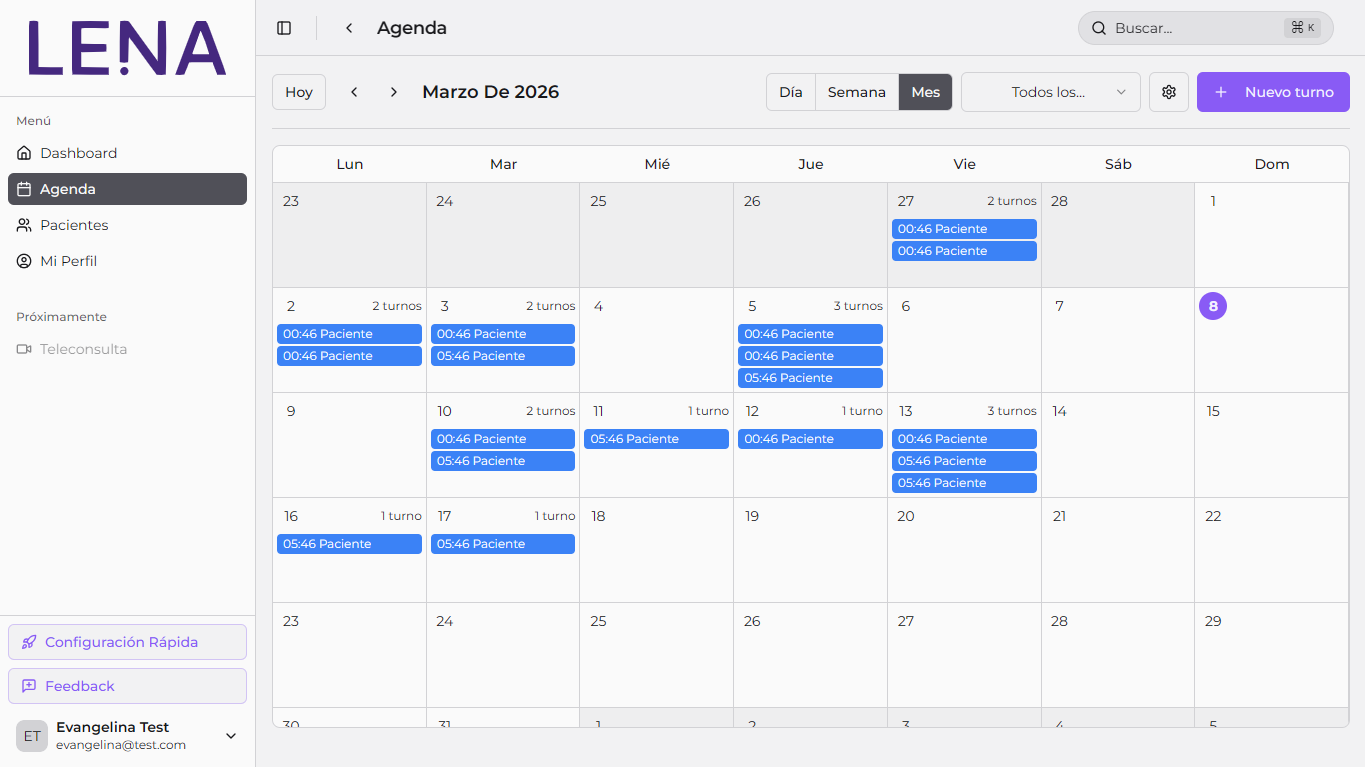This screenshot has width=1365, height=767.
Task: Go back using the header chevron
Action: click(349, 28)
